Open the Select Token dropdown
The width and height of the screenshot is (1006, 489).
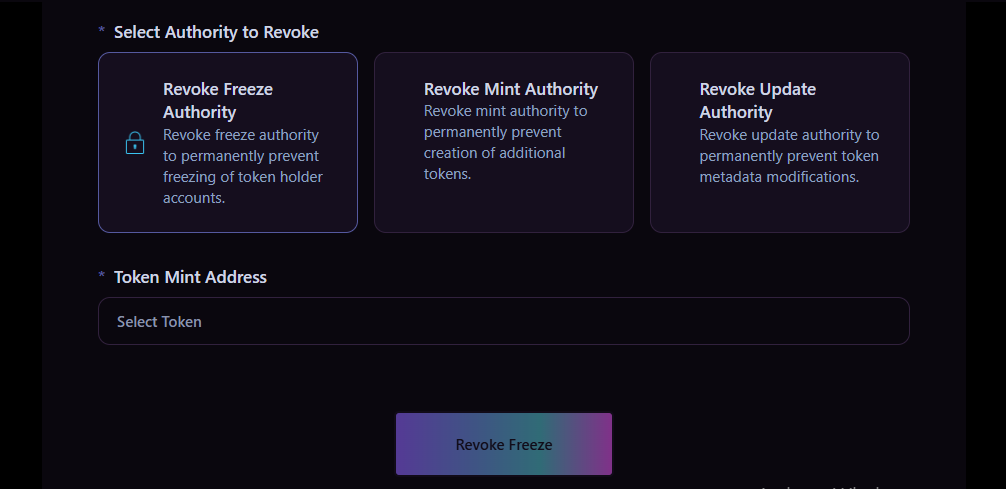[x=503, y=321]
